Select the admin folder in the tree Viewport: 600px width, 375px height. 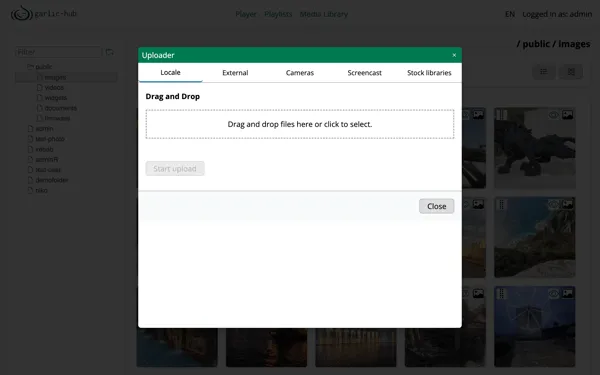pyautogui.click(x=44, y=129)
